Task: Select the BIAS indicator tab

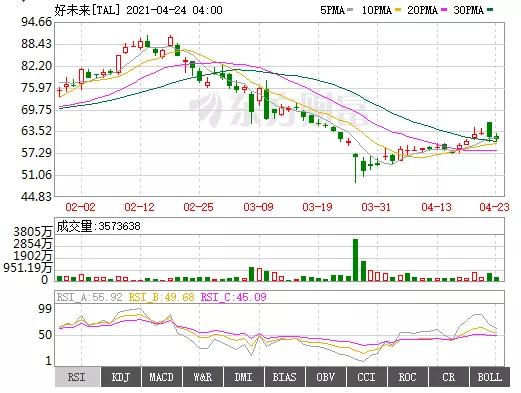Action: (x=285, y=377)
